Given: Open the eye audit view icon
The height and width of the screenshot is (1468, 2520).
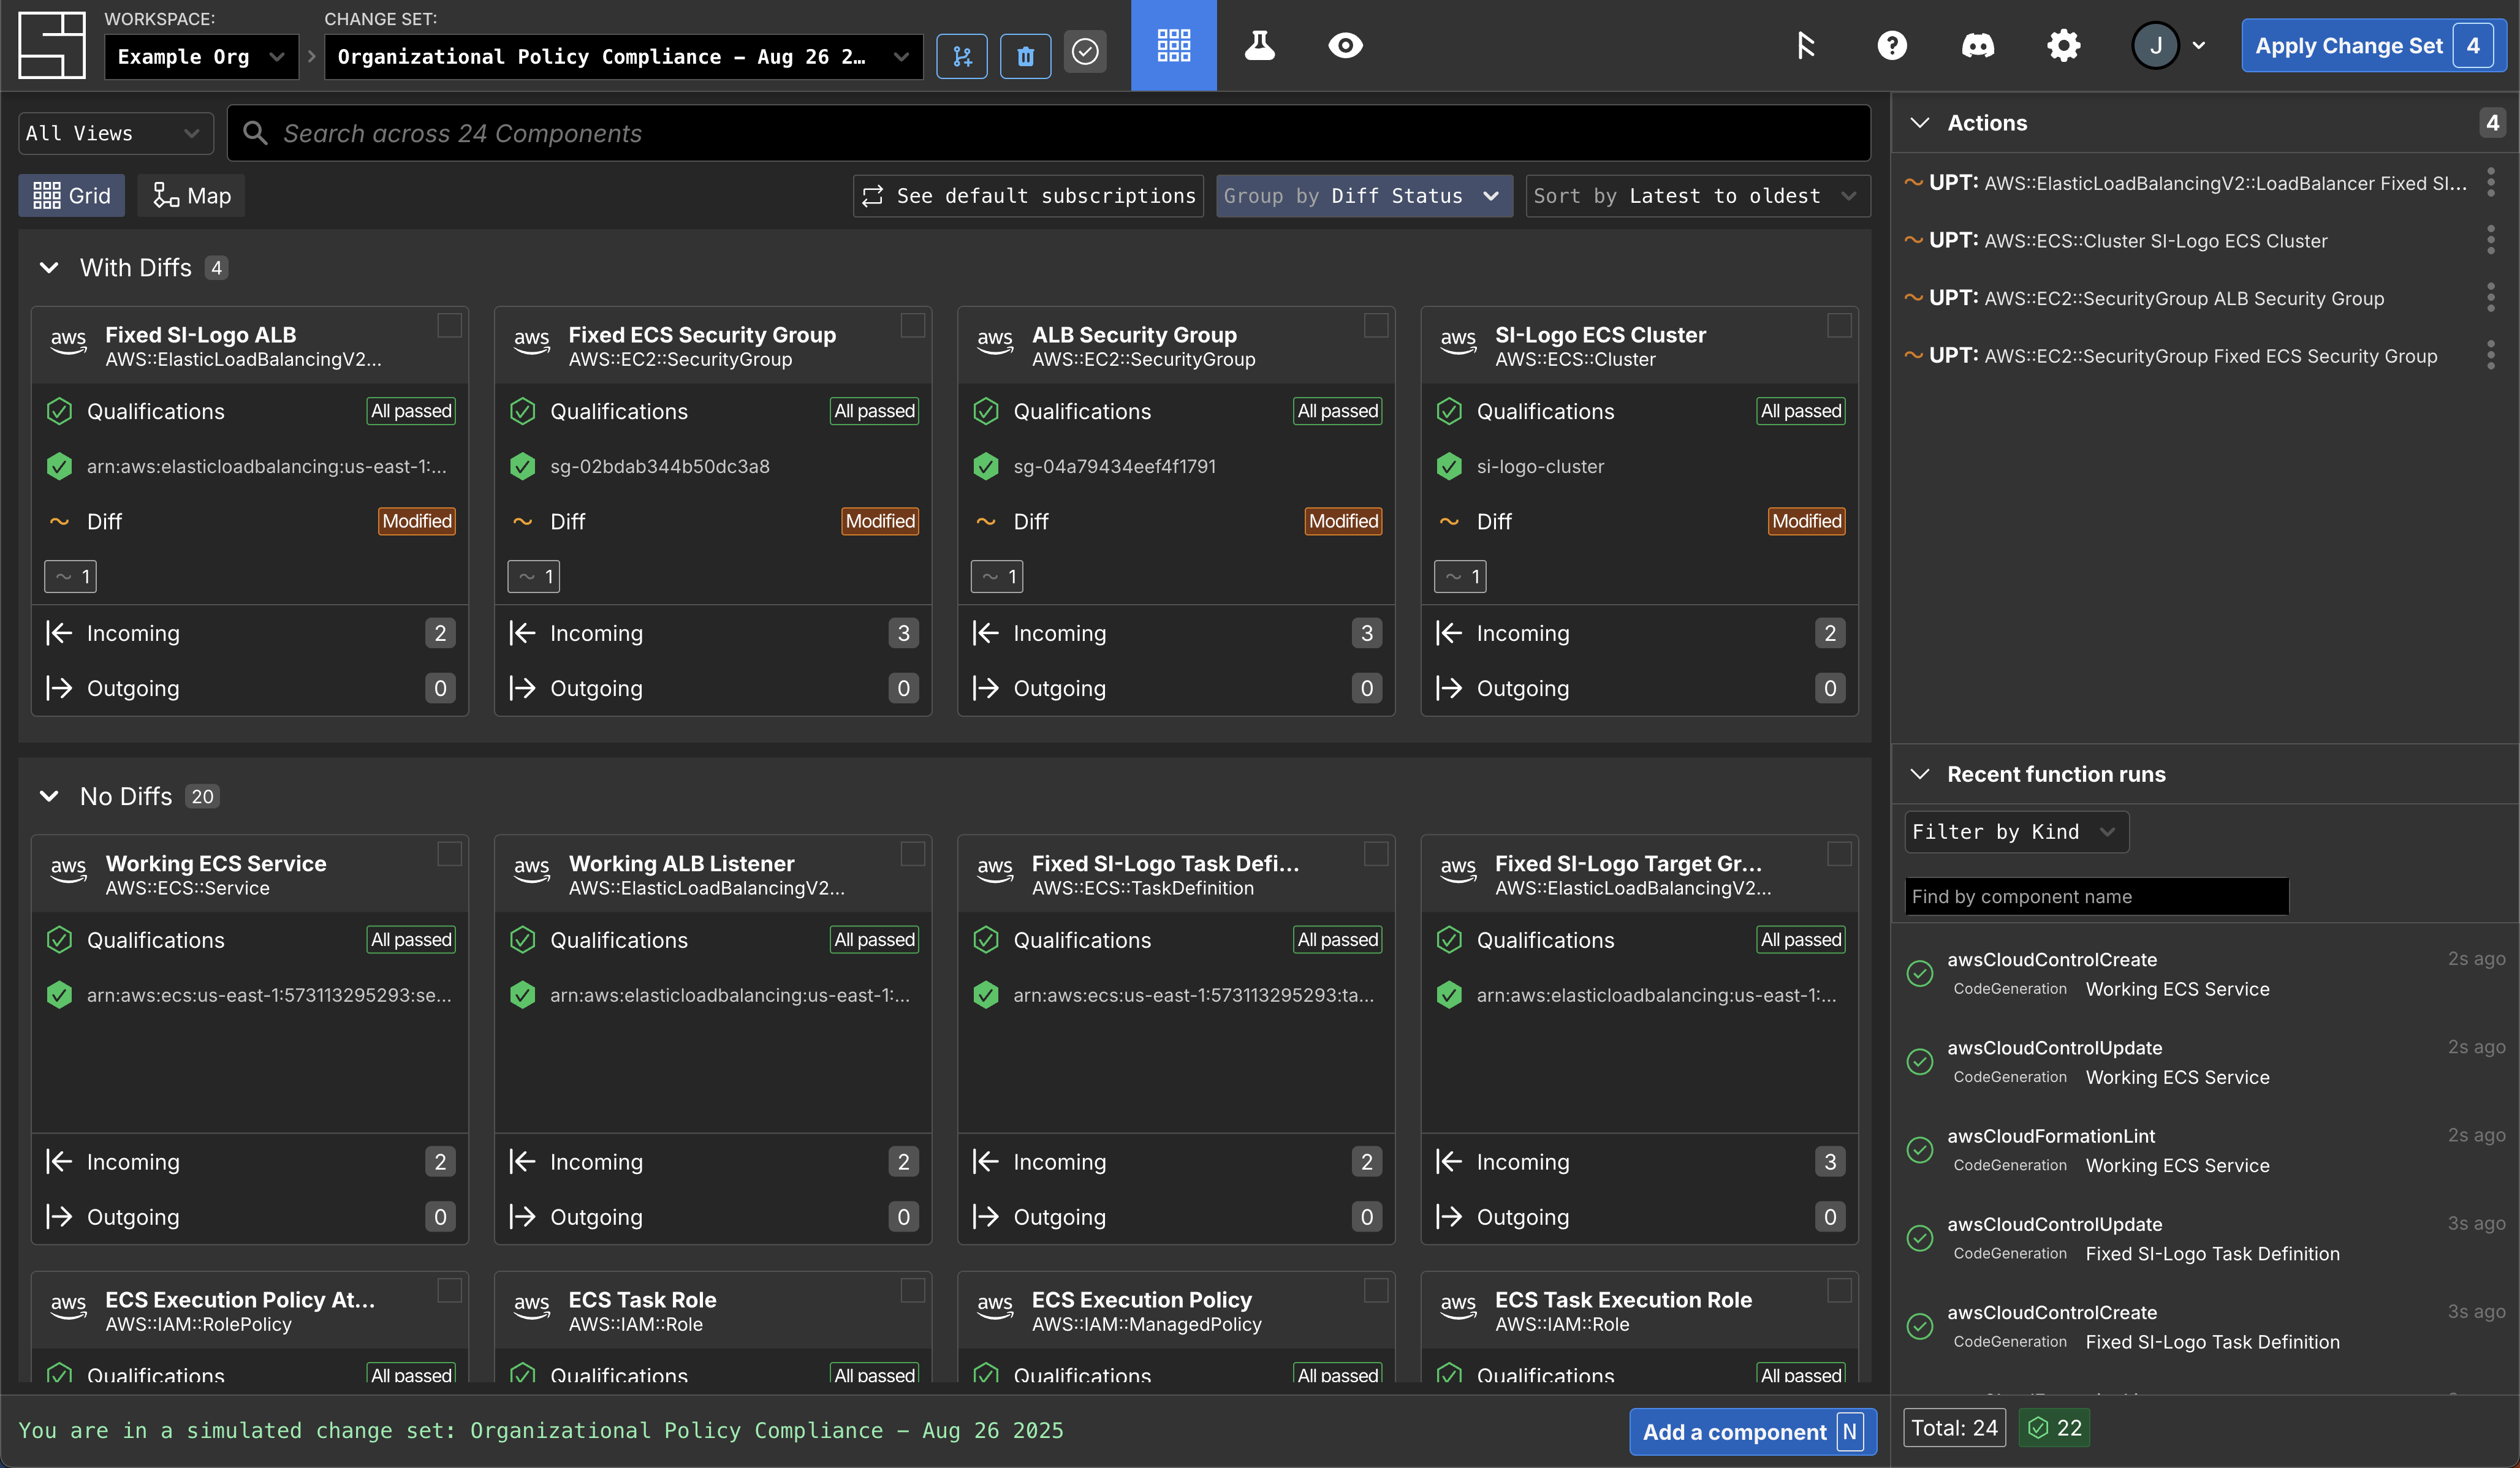Looking at the screenshot, I should [x=1345, y=45].
